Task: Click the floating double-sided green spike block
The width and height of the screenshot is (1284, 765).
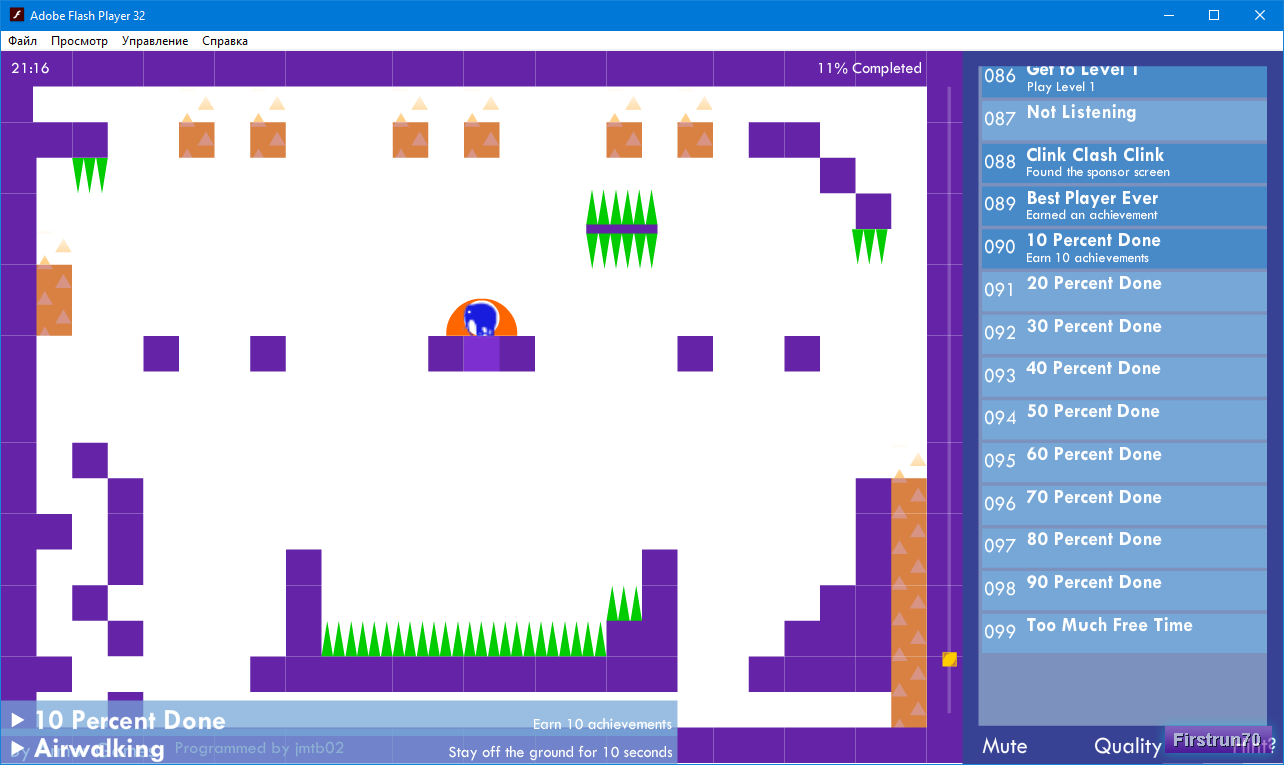Action: [621, 229]
